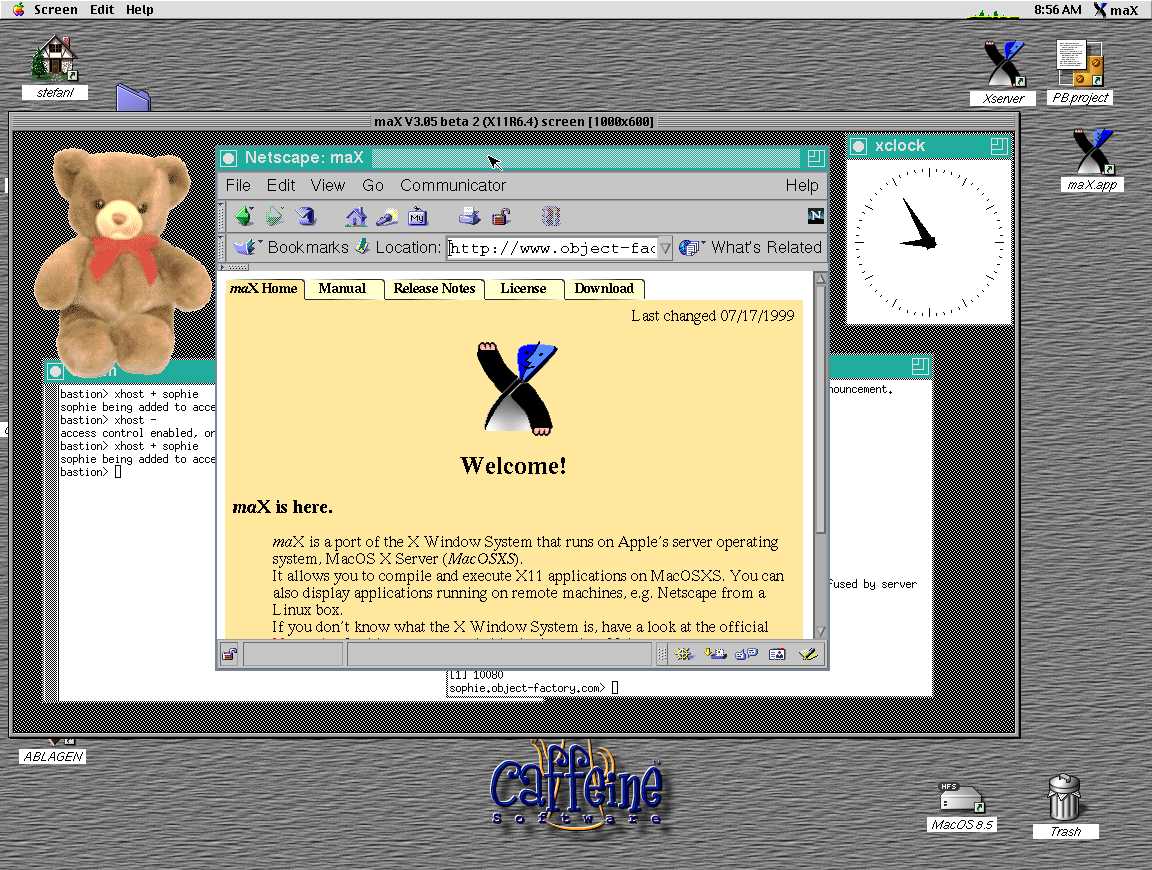This screenshot has height=870, width=1152.
Task: Open the Communicator menu
Action: [x=453, y=185]
